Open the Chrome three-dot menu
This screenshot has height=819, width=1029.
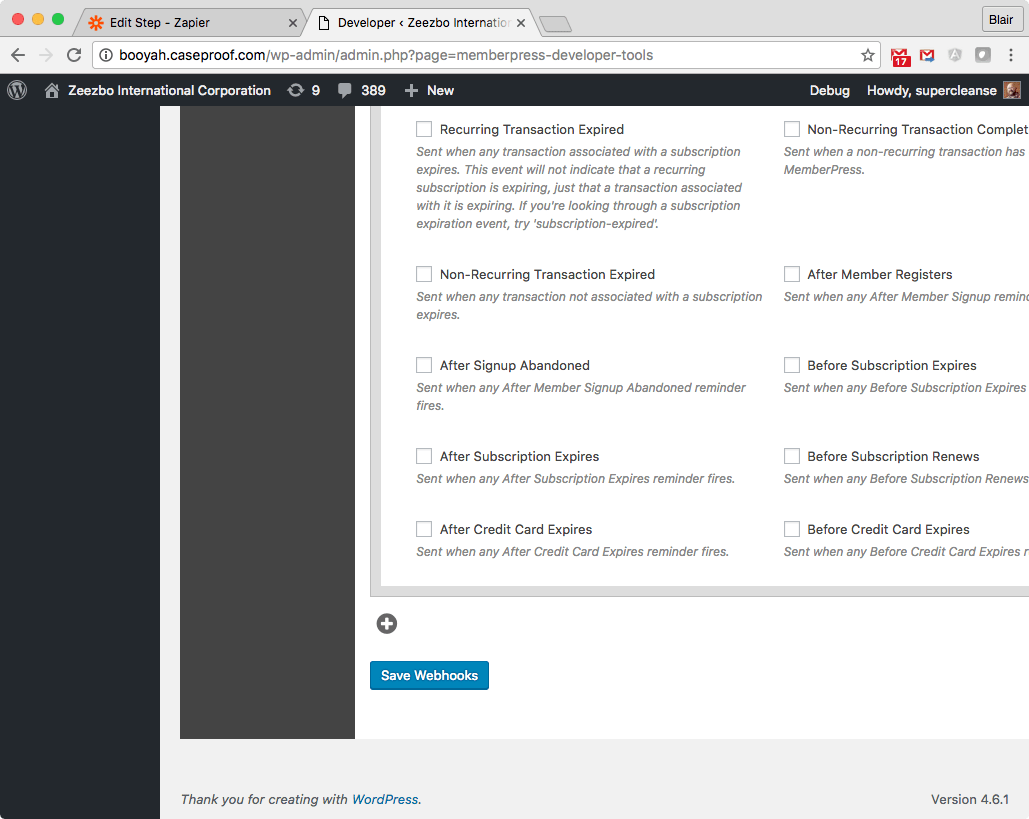1011,55
